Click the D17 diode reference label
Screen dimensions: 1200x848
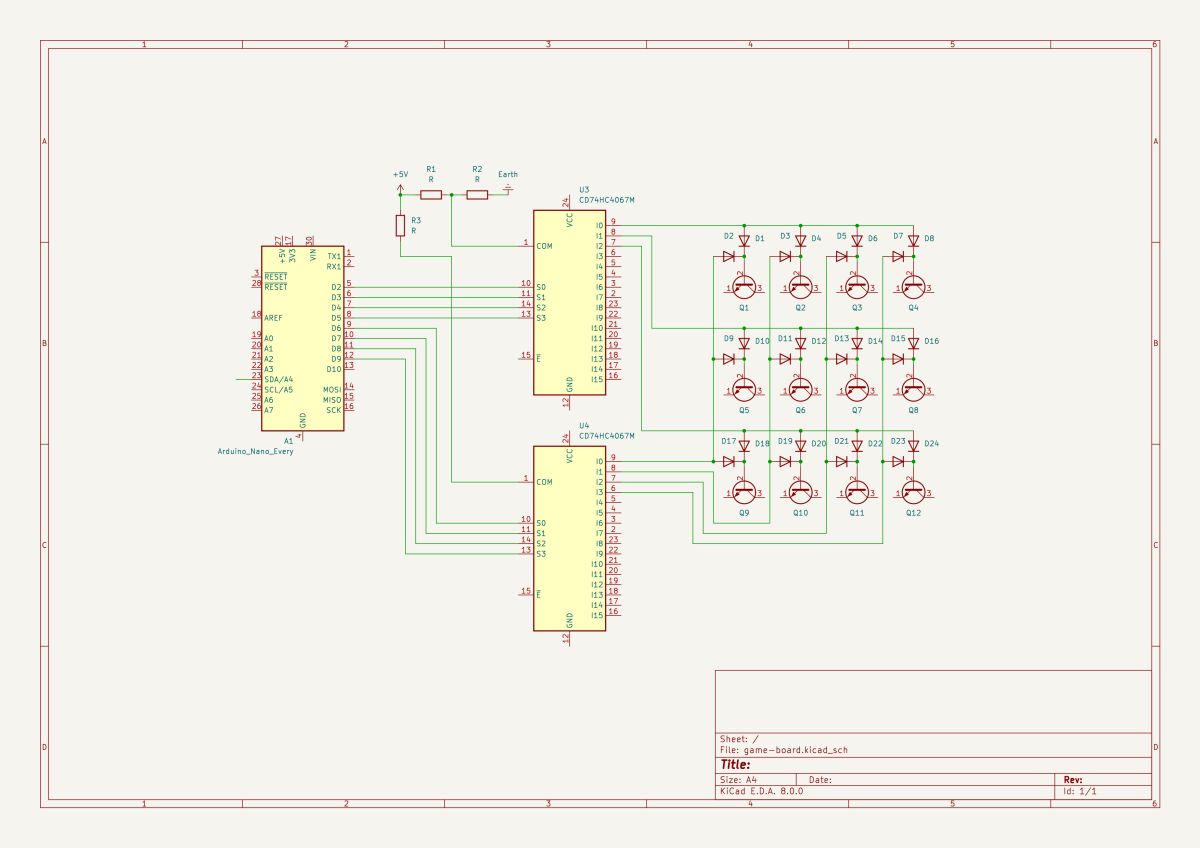728,441
